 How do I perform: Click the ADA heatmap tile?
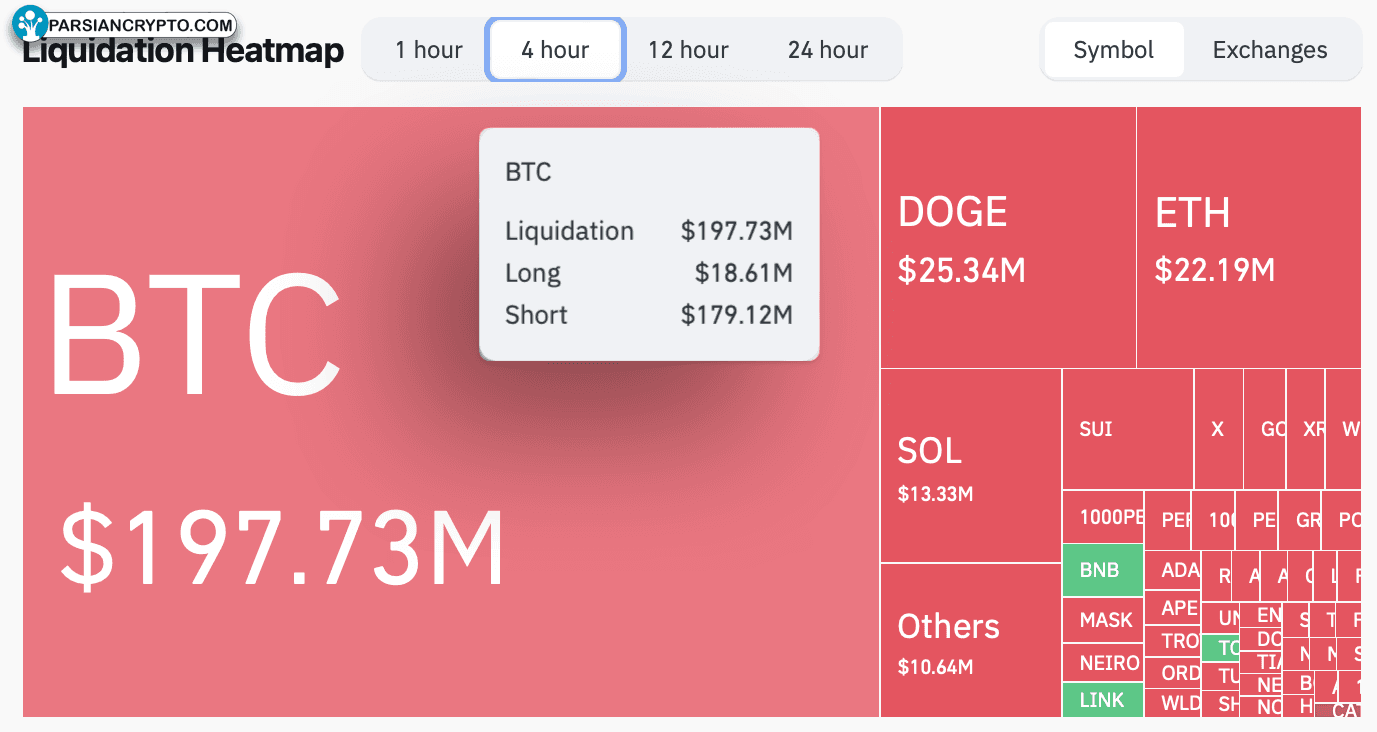pyautogui.click(x=1172, y=571)
